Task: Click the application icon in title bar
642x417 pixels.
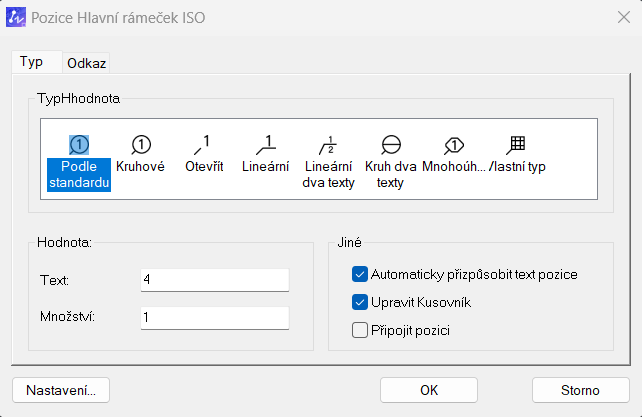Action: [17, 18]
